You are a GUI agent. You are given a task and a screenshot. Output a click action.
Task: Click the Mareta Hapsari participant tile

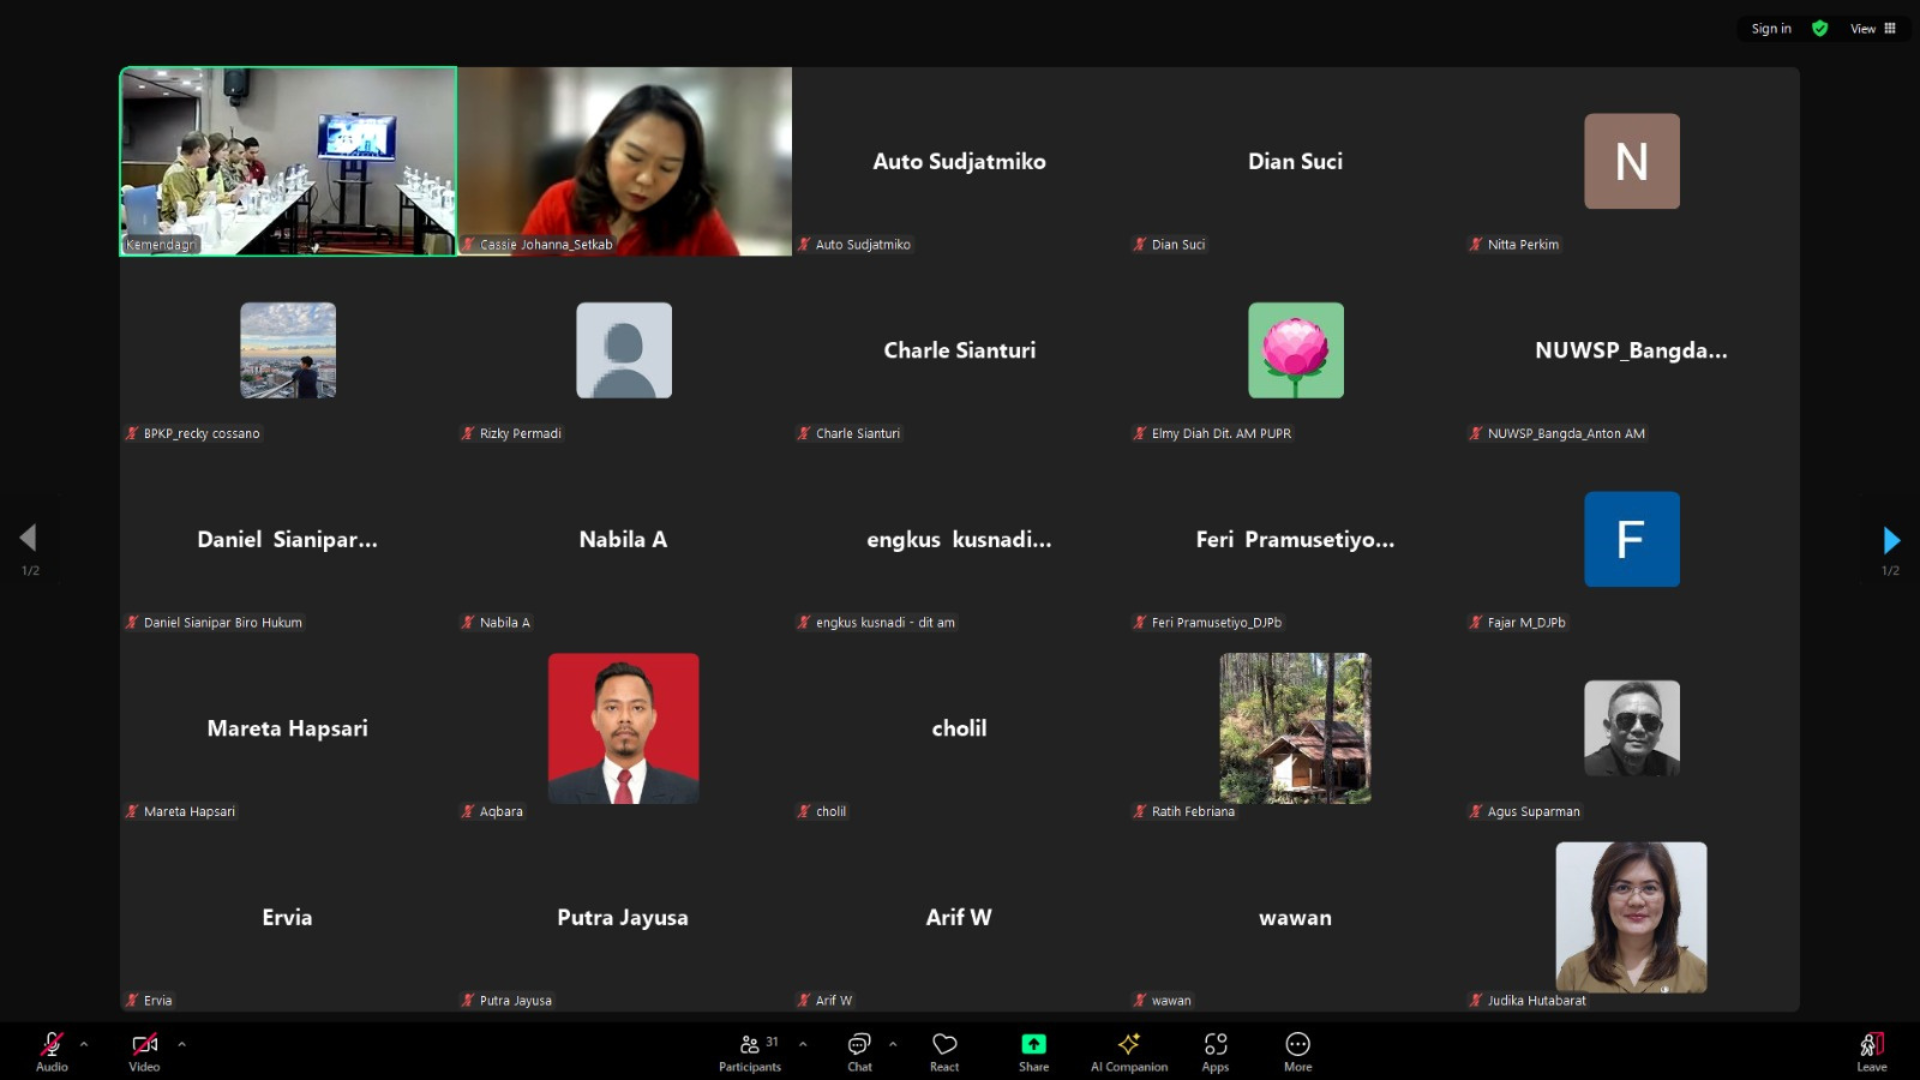[x=288, y=728]
